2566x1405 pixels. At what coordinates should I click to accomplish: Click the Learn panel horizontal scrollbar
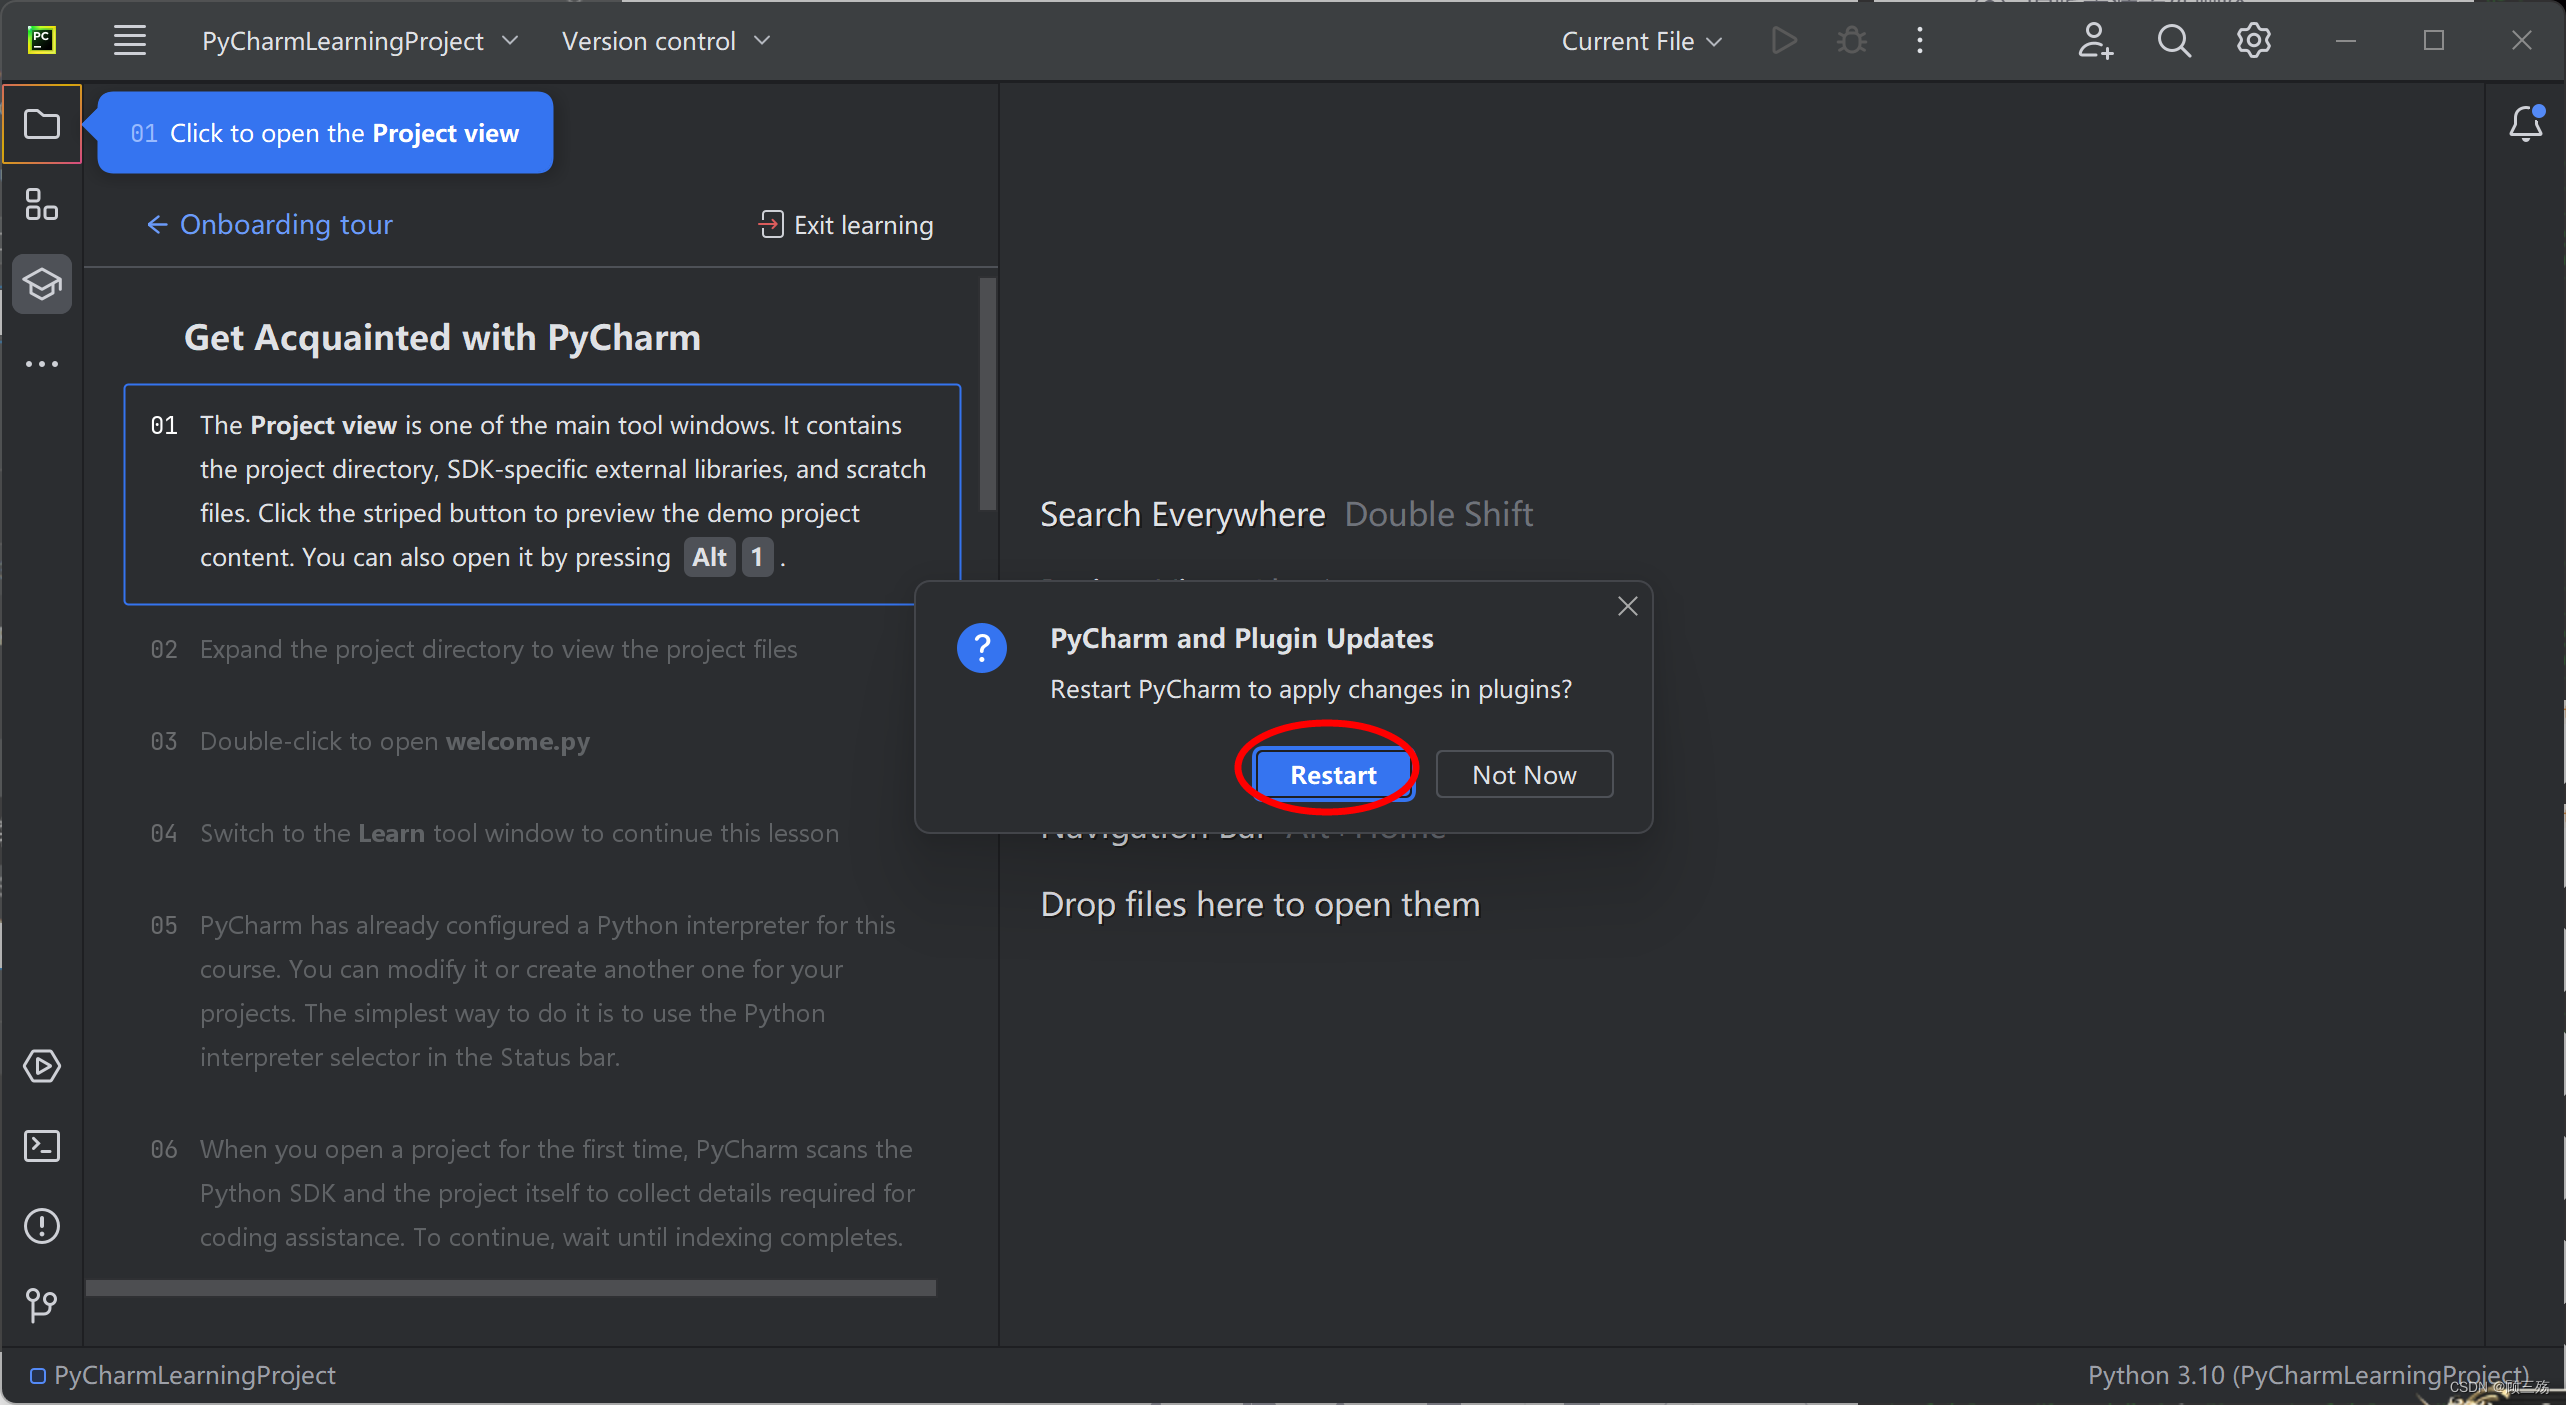[511, 1288]
